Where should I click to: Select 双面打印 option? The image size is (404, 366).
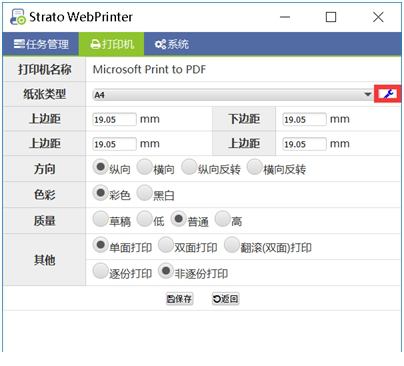click(x=166, y=245)
